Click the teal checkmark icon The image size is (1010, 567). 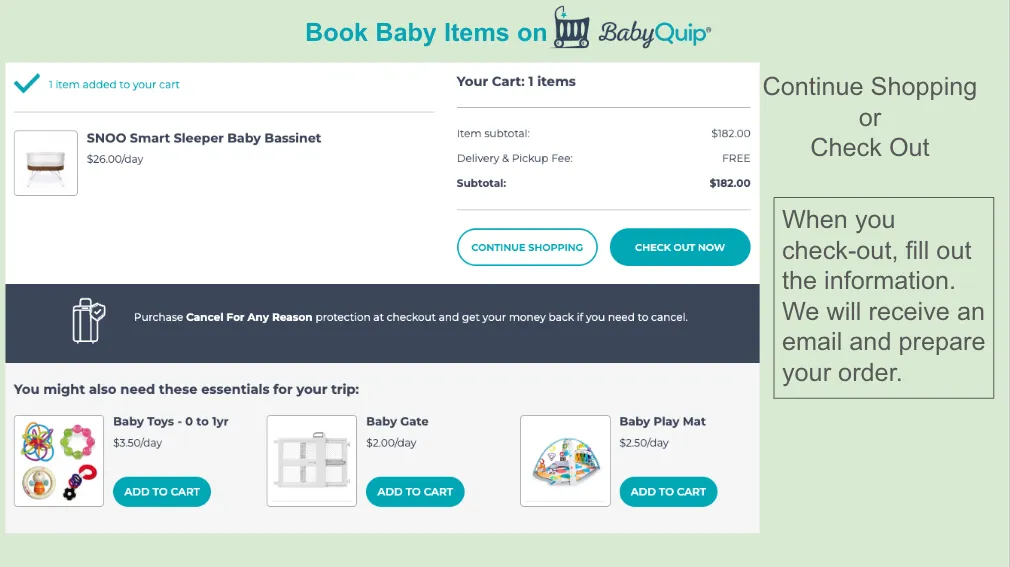[27, 83]
